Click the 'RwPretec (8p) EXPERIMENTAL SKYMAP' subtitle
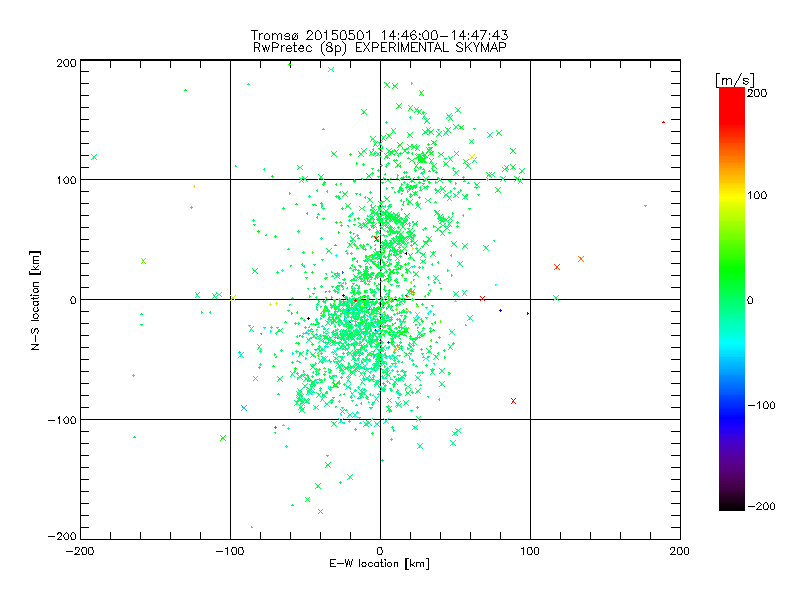This screenshot has width=800, height=600. [379, 47]
